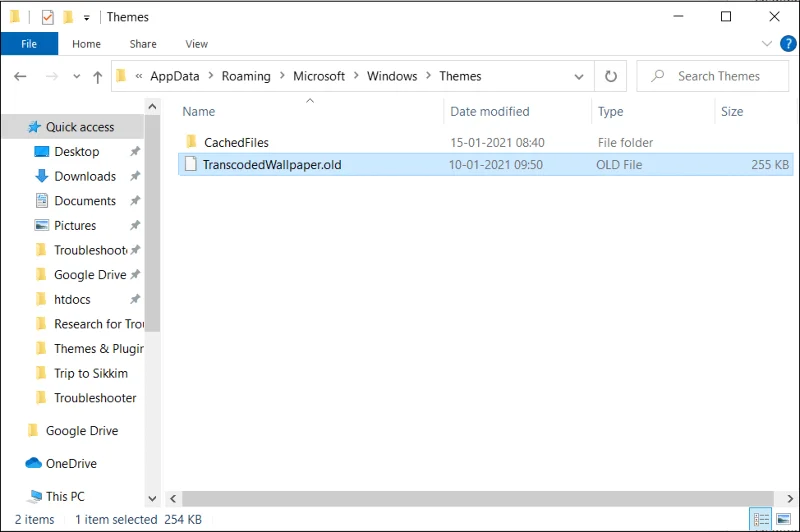The image size is (800, 532).
Task: Expand the chevron after Microsoft breadcrumb
Action: coord(356,76)
